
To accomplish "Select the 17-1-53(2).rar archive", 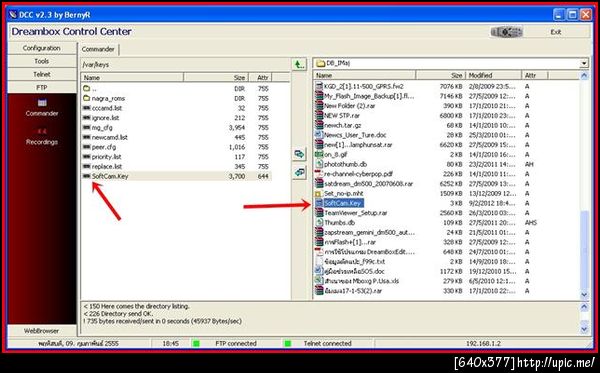I will pyautogui.click(x=353, y=291).
